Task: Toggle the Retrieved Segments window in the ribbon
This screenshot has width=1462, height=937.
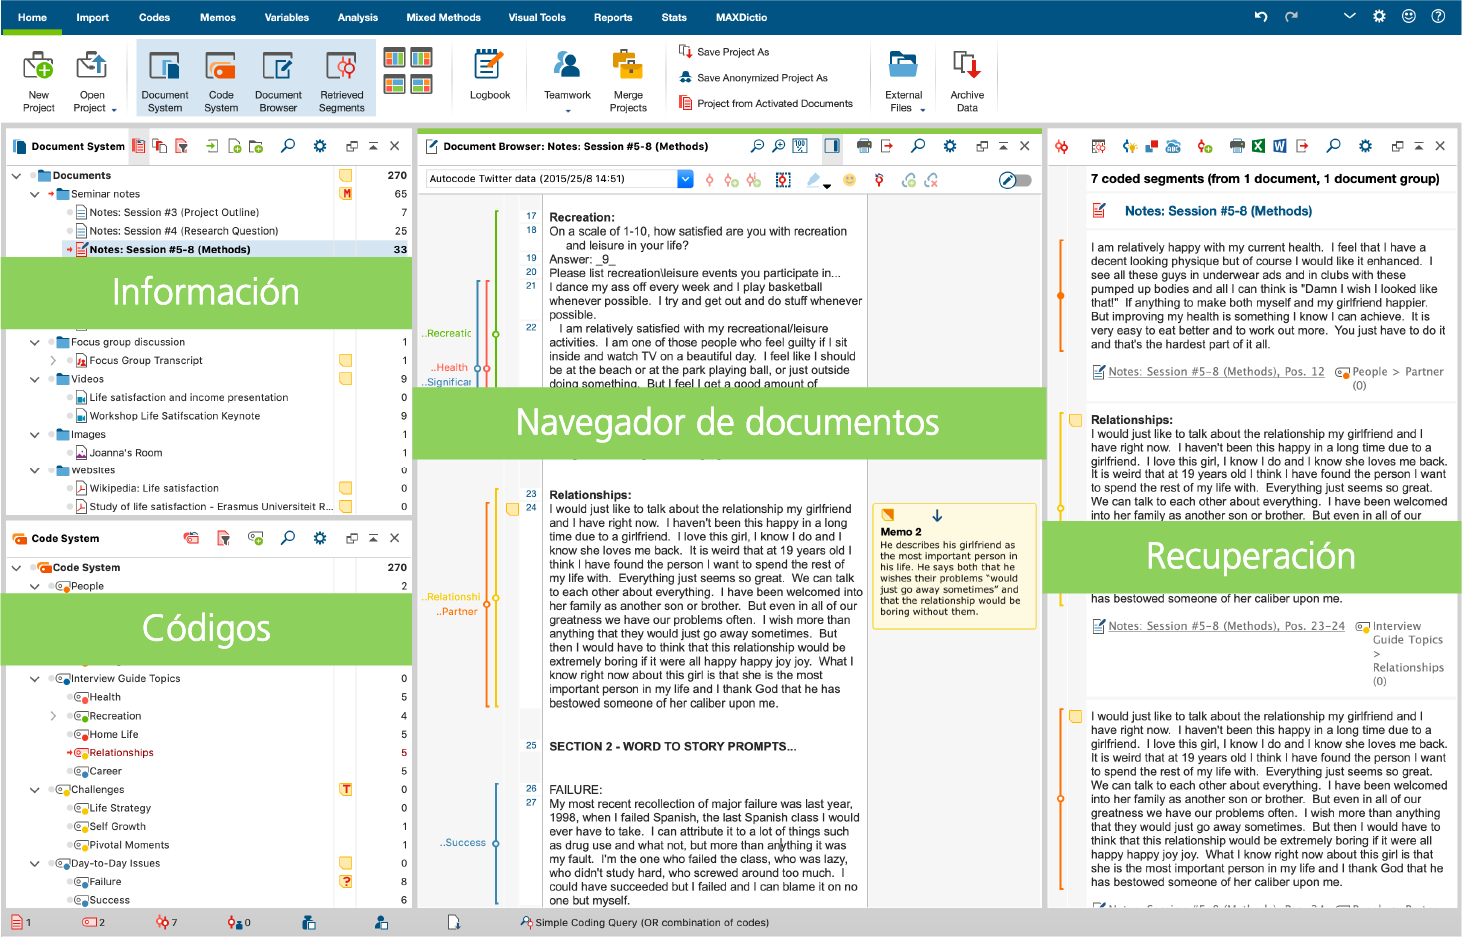Action: click(342, 81)
